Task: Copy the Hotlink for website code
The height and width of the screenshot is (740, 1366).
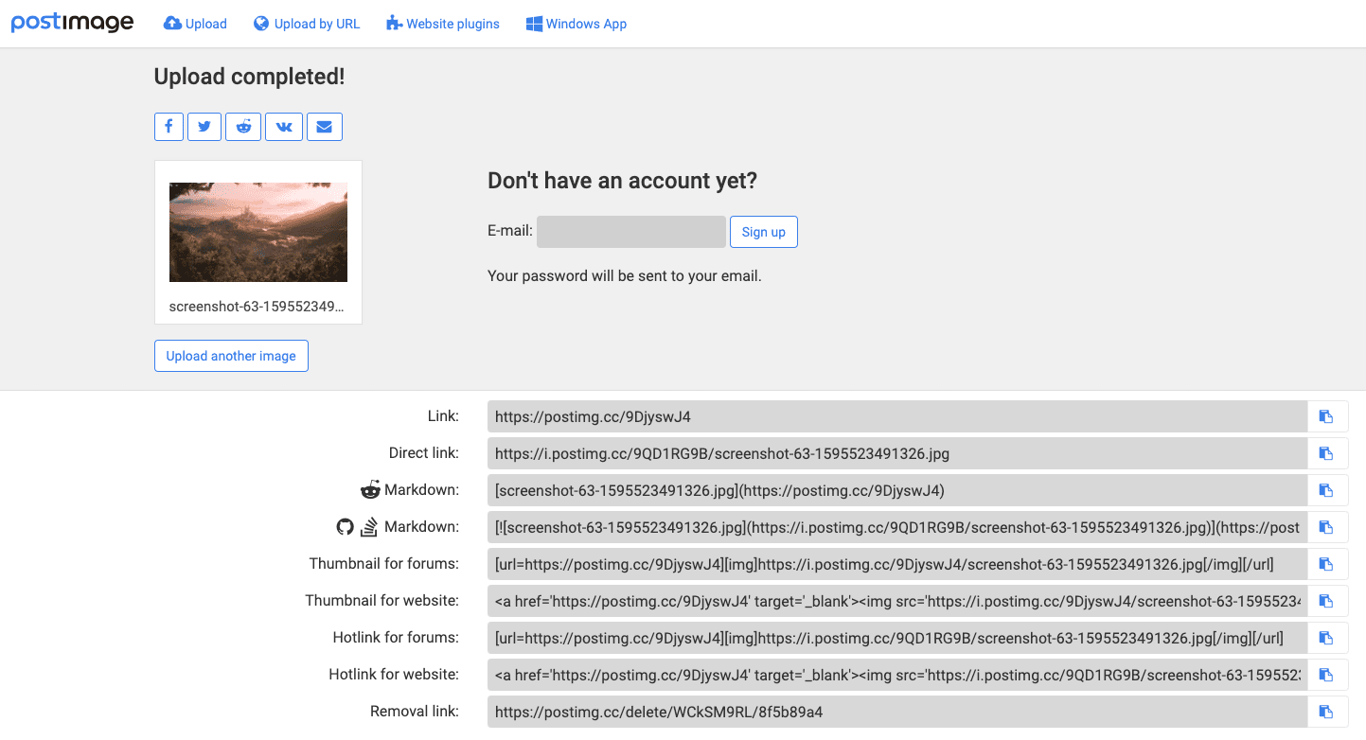Action: pyautogui.click(x=1327, y=675)
